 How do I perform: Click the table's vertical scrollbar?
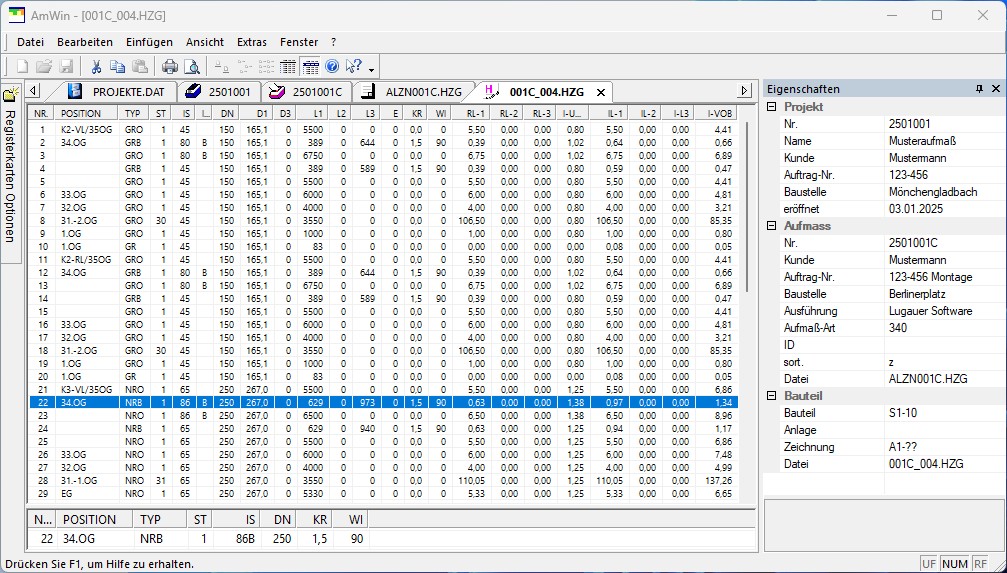[x=747, y=207]
